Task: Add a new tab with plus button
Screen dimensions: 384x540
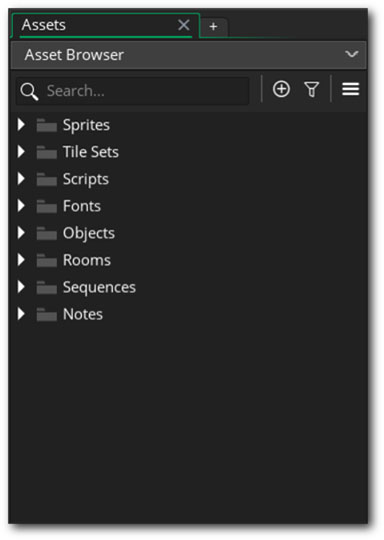Action: tap(213, 27)
